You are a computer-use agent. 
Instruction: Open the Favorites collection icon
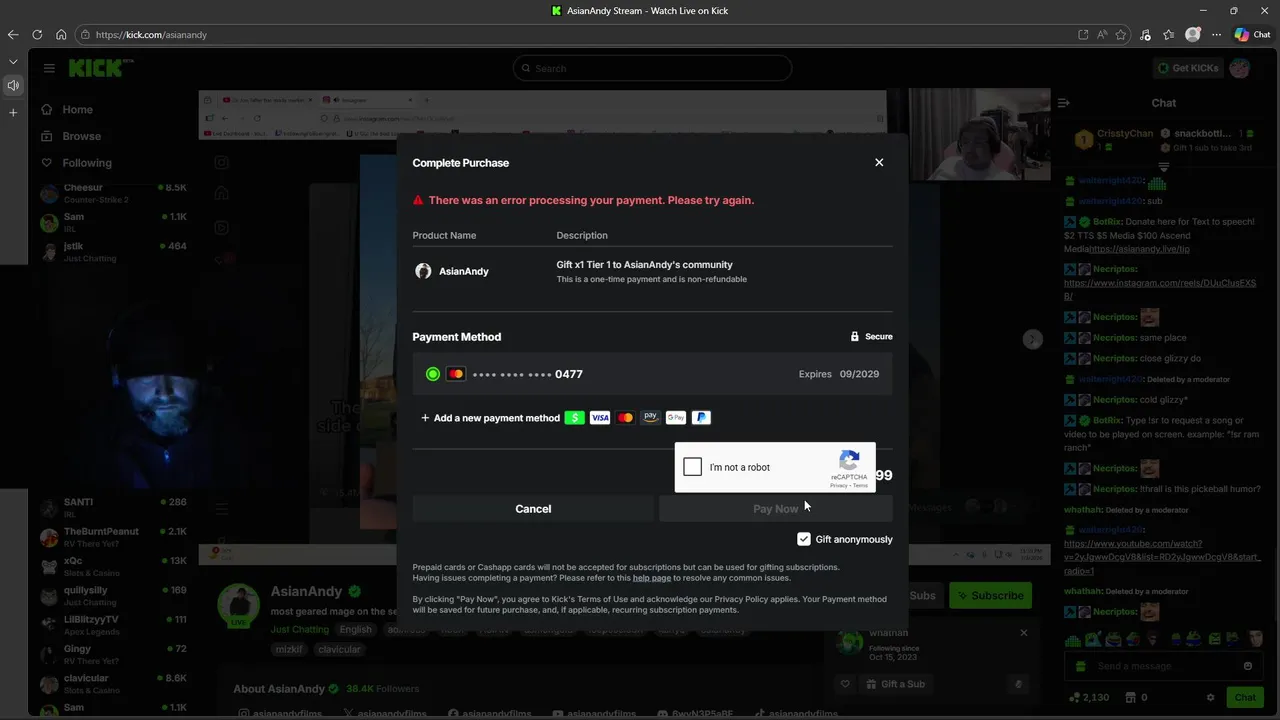(x=1169, y=34)
